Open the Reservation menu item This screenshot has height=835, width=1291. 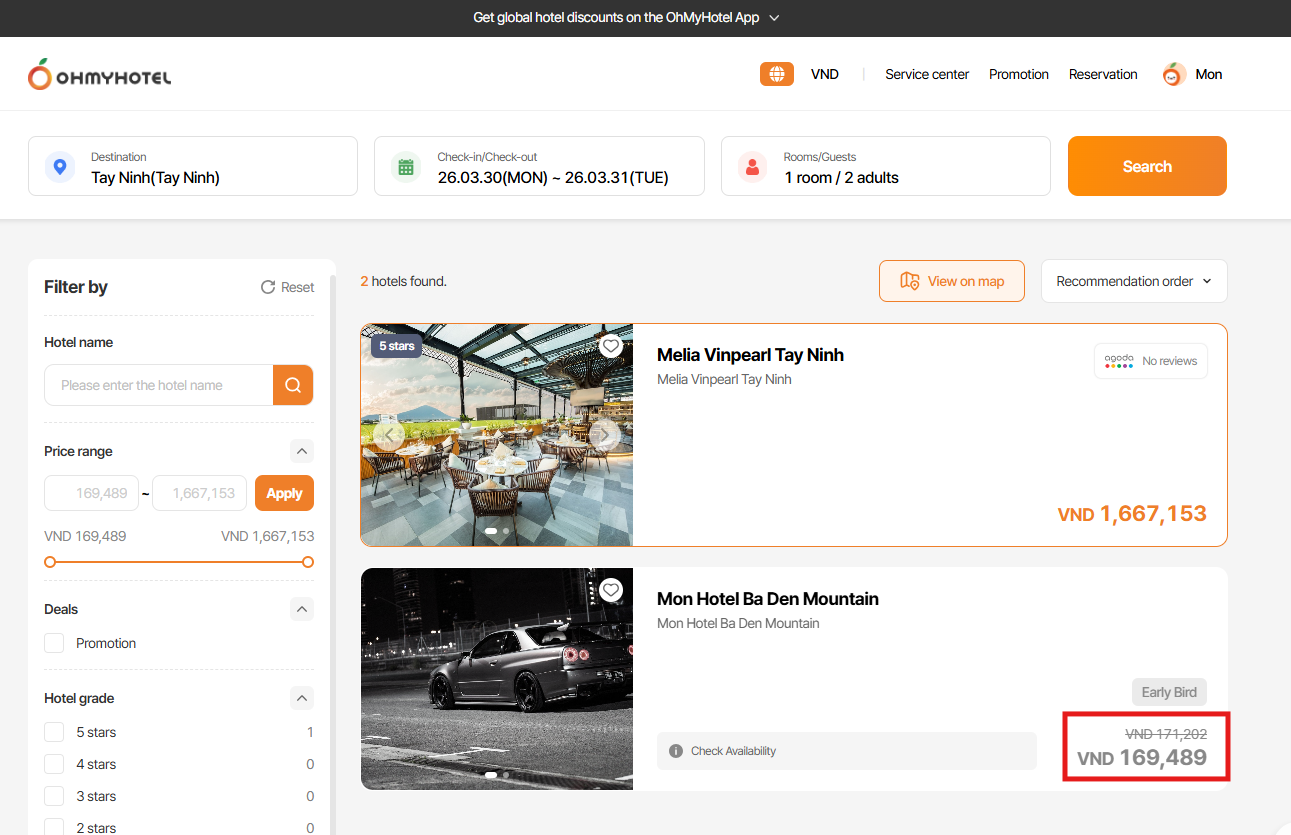(x=1102, y=74)
